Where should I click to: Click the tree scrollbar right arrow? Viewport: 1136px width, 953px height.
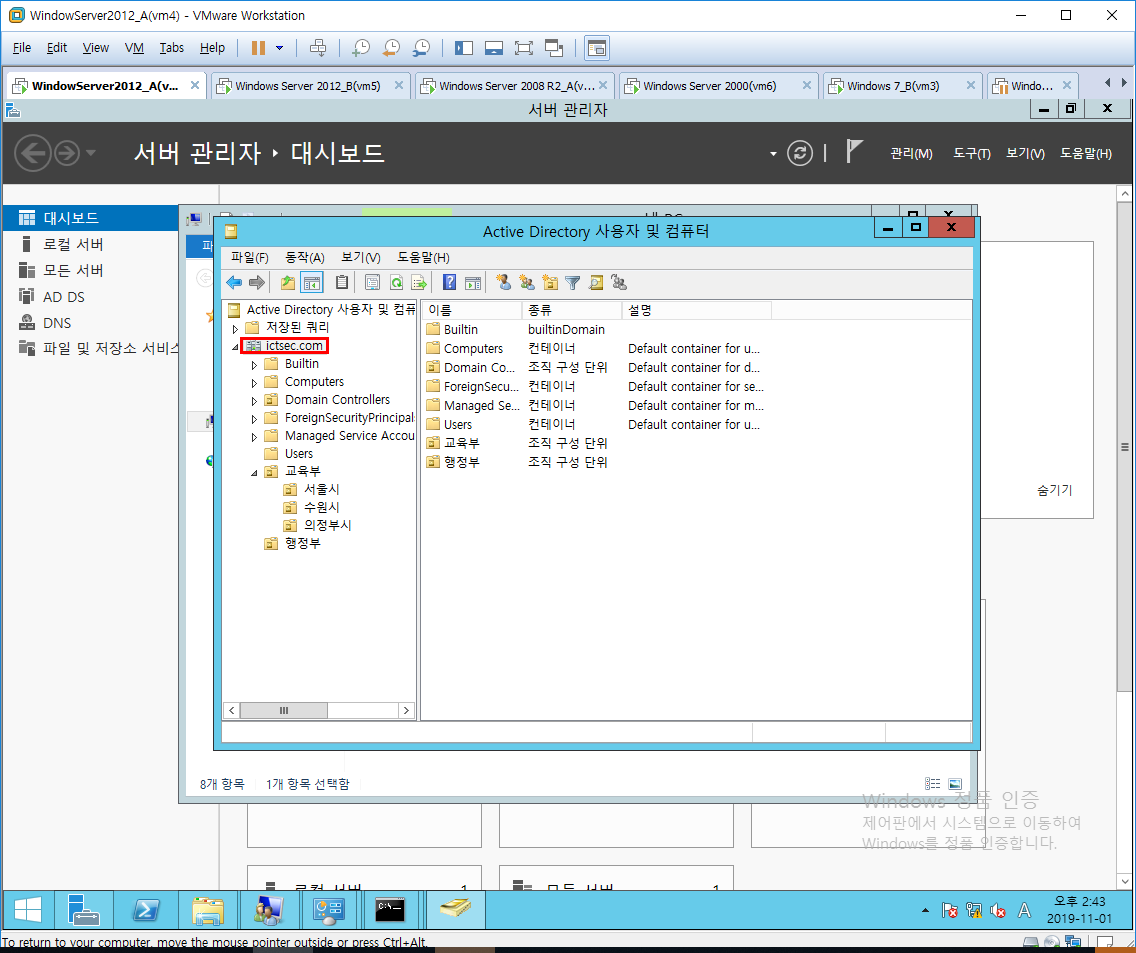pyautogui.click(x=406, y=710)
